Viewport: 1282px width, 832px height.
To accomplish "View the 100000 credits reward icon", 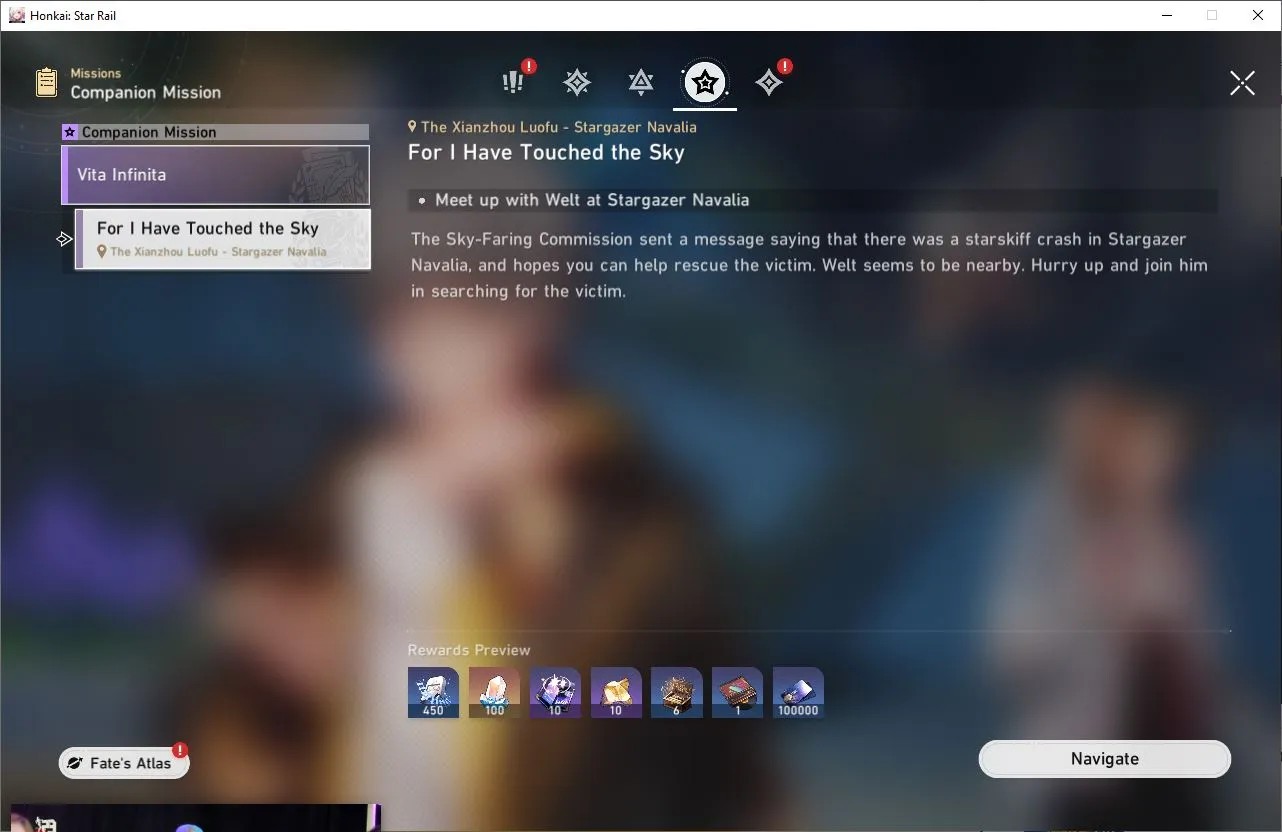I will point(798,693).
